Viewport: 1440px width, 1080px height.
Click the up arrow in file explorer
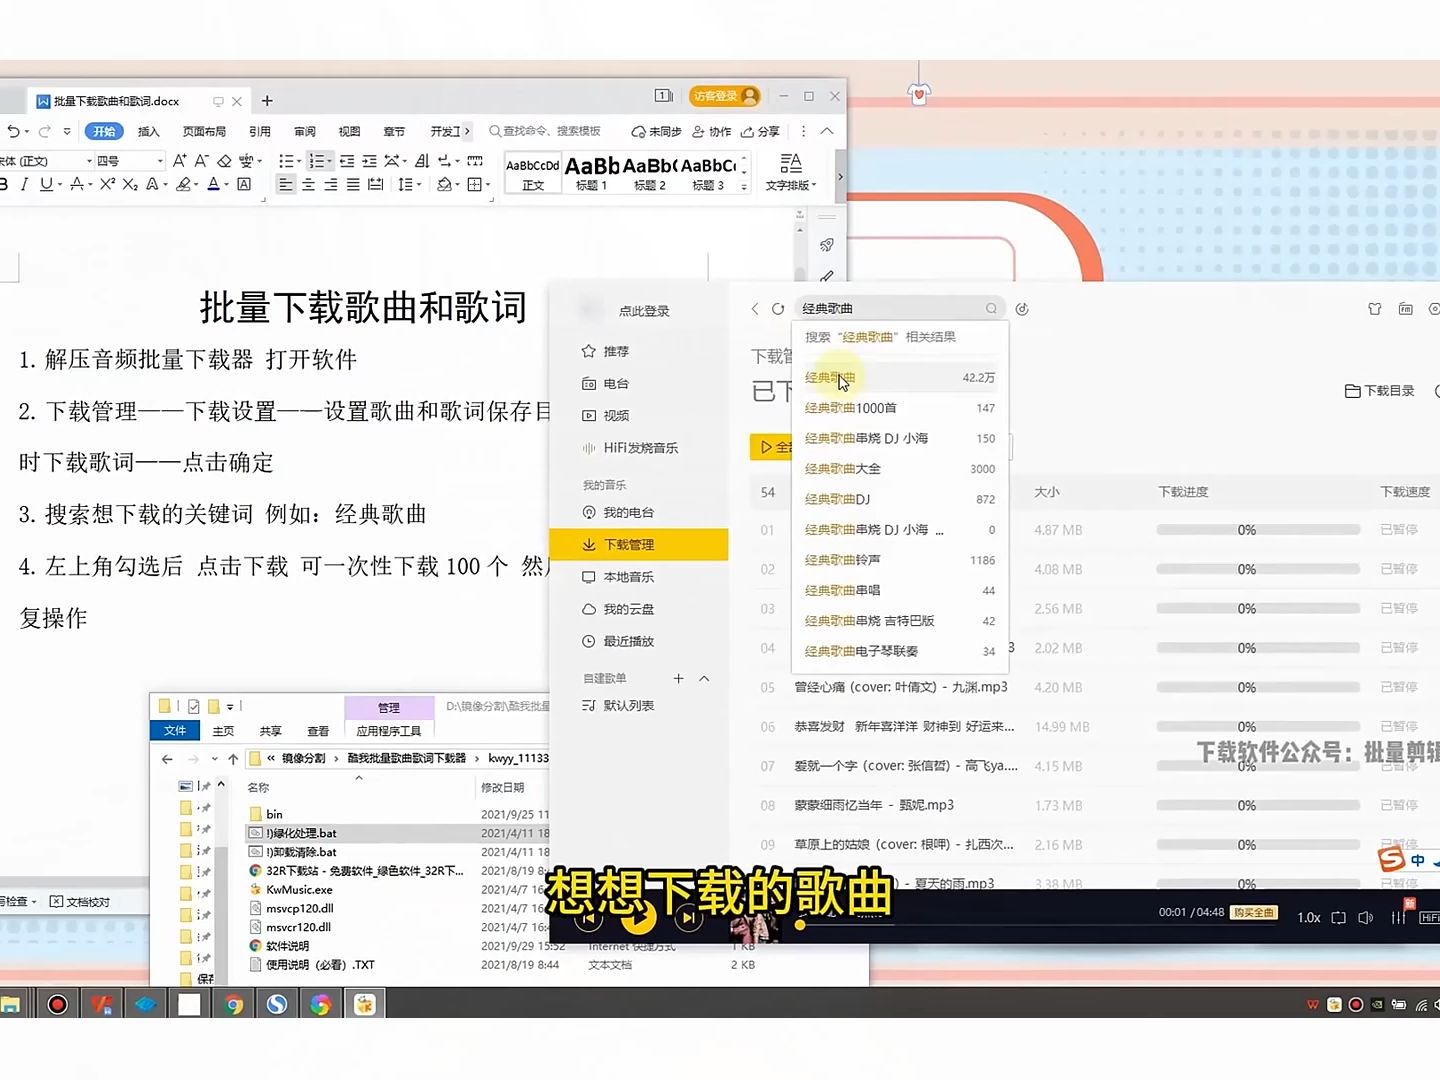[x=233, y=758]
